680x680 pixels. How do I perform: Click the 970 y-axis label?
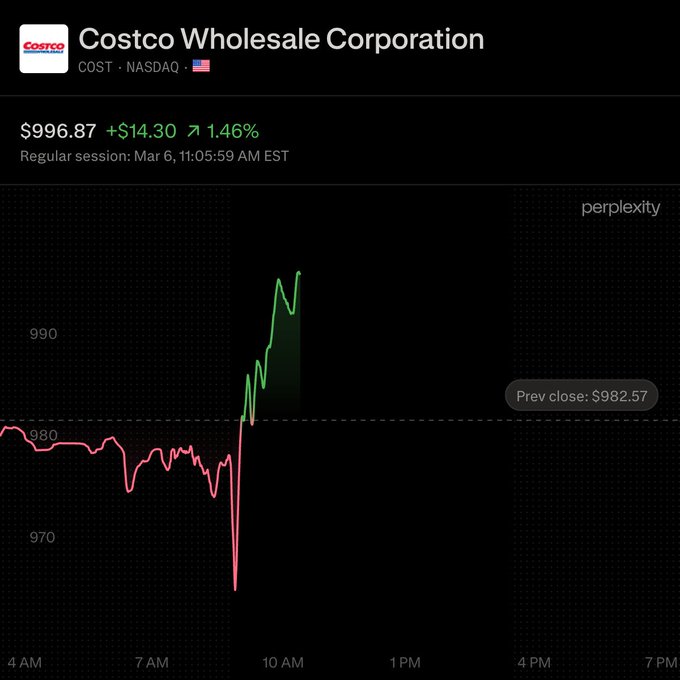[42, 537]
